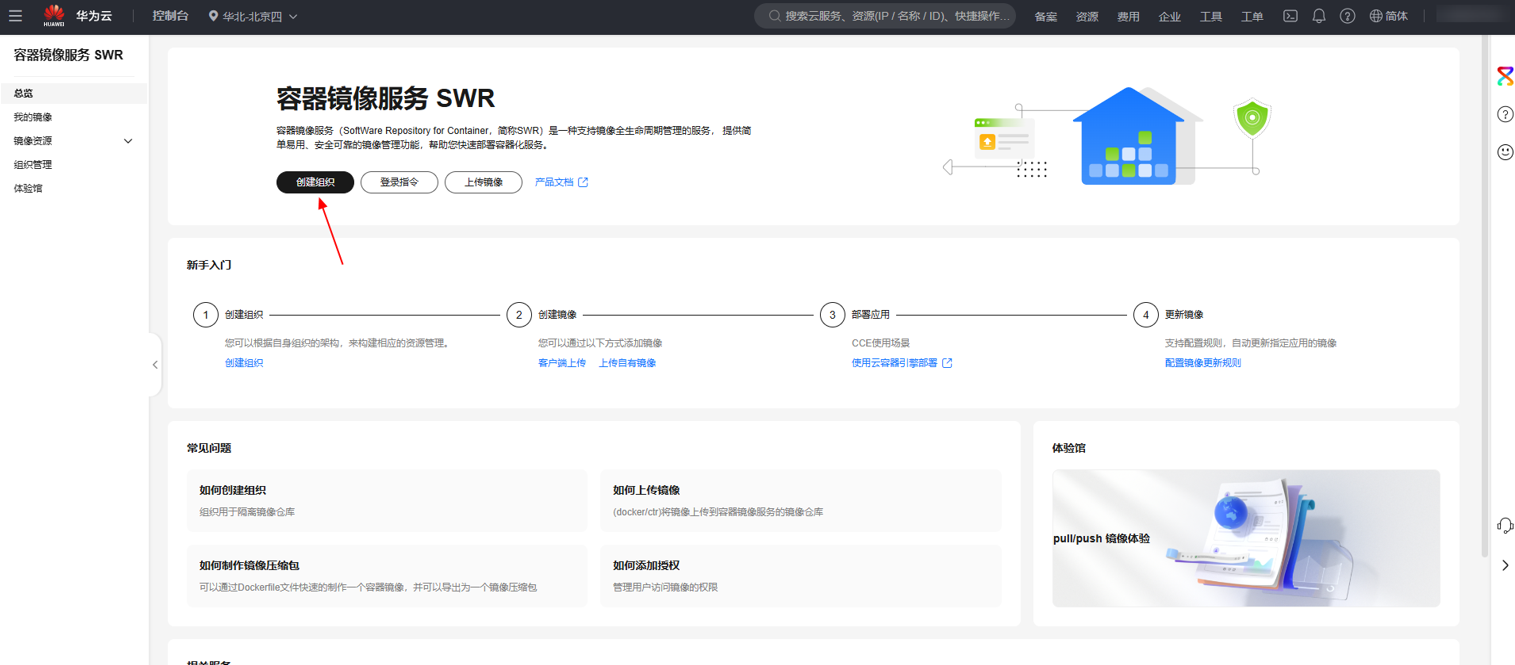This screenshot has height=665, width=1515.
Task: Click the colorful assistant icon at top right
Action: coord(1505,76)
